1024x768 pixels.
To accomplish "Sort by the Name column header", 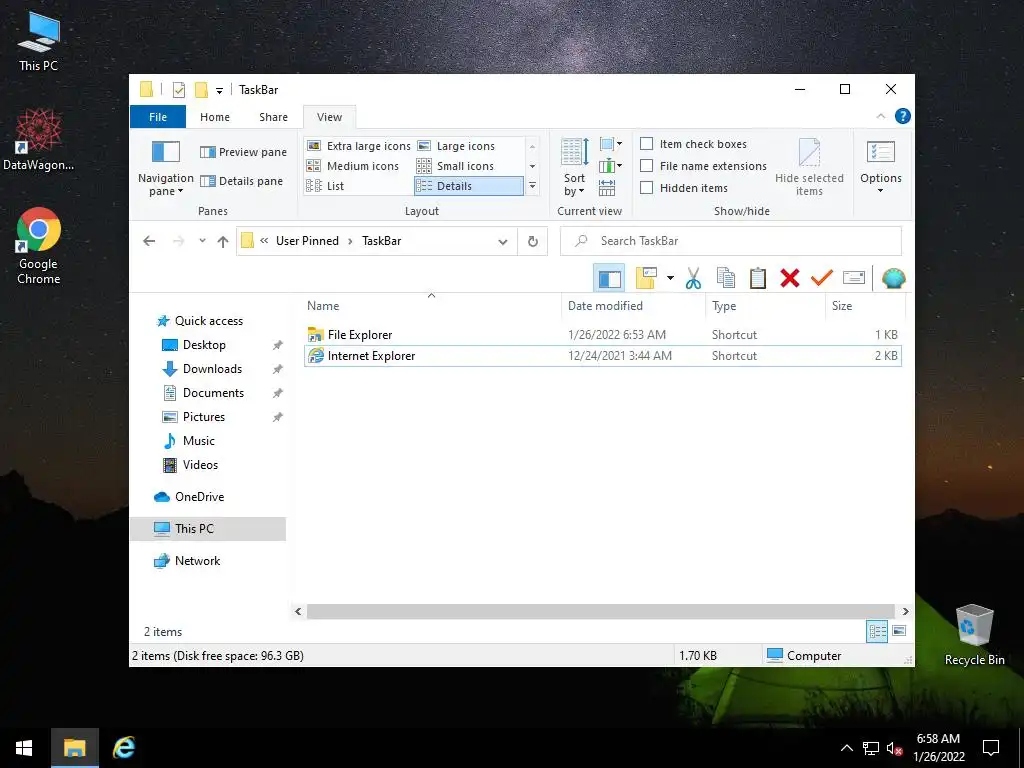I will tap(432, 306).
